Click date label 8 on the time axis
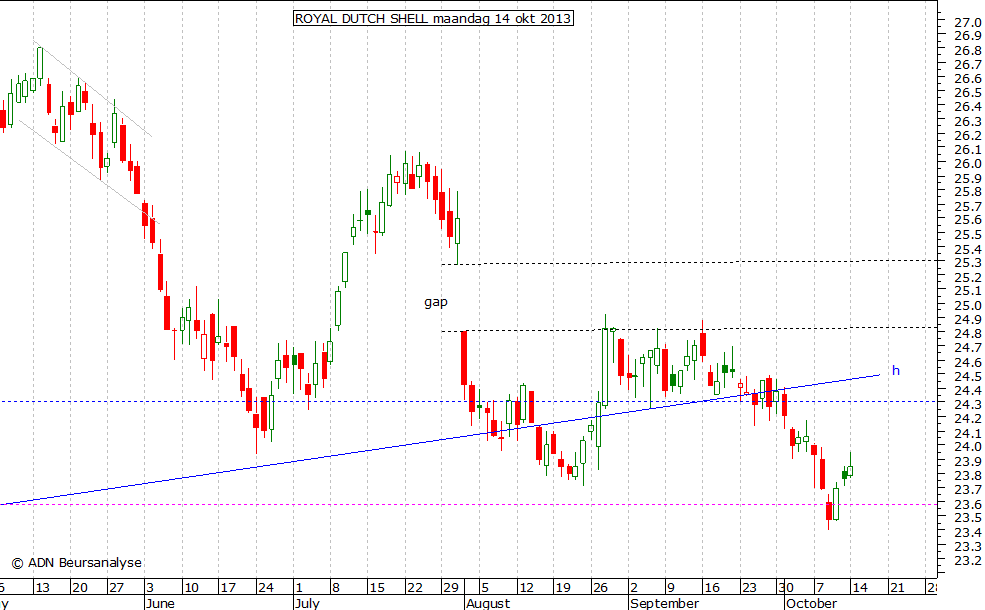This screenshot has height=610, width=985. coord(335,588)
